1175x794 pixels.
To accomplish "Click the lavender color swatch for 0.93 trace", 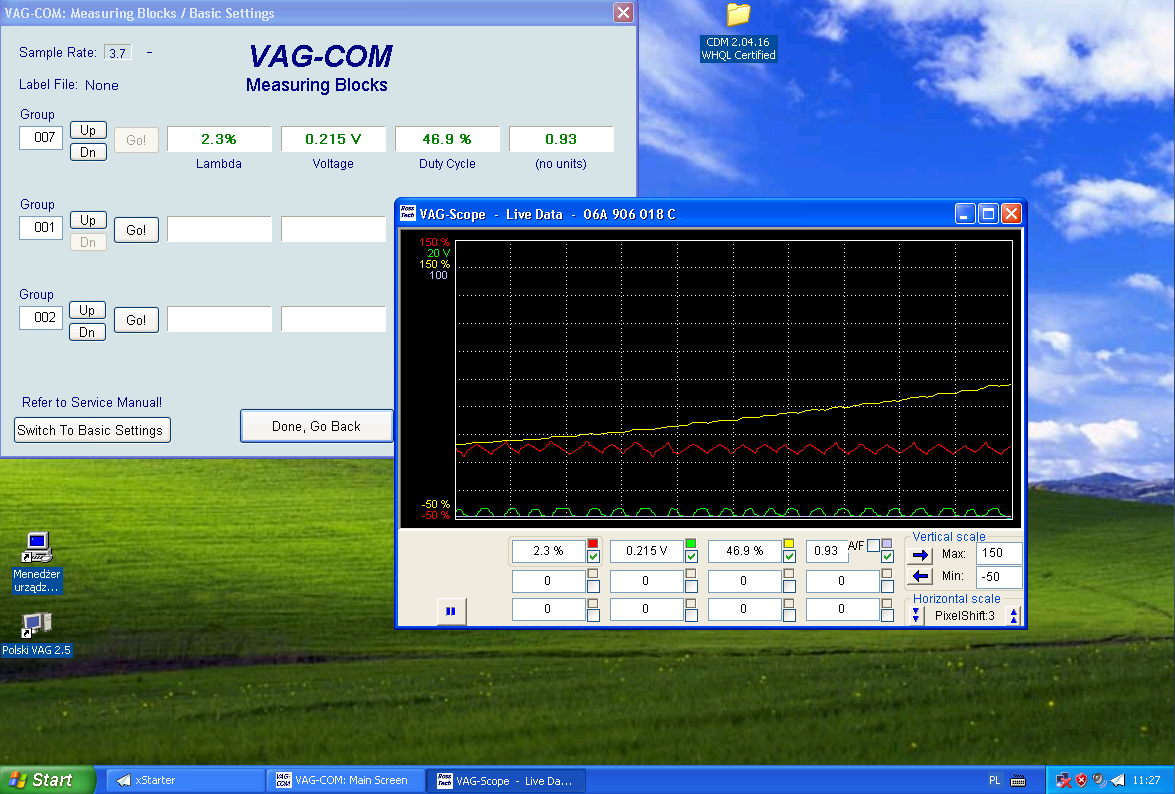I will 887,544.
